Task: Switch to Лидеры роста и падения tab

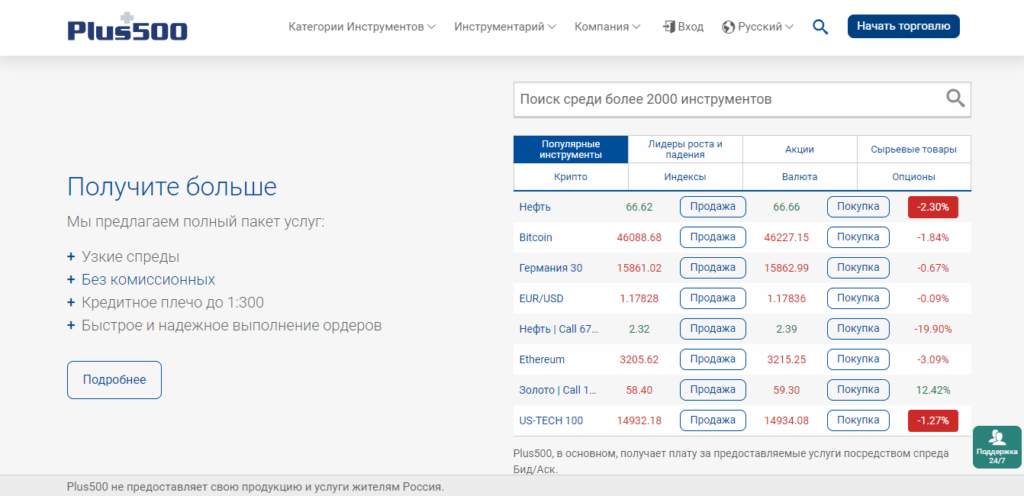Action: (685, 149)
